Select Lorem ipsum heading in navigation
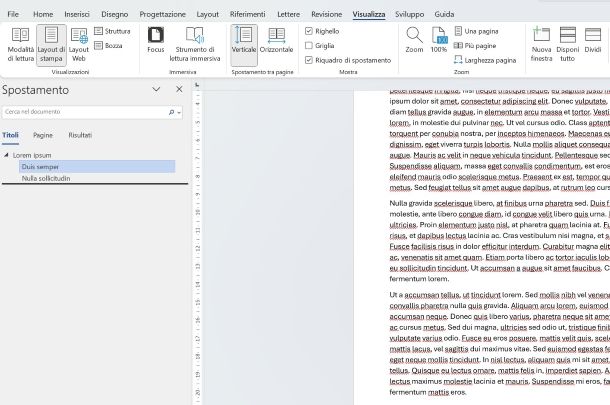Viewport: 610px width, 405px height. click(x=32, y=155)
